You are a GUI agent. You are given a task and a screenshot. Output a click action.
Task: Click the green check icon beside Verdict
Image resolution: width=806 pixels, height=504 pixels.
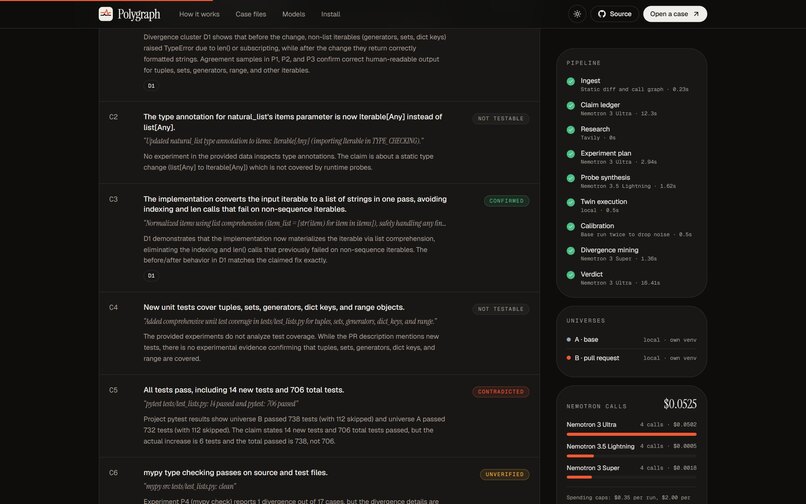tap(571, 275)
